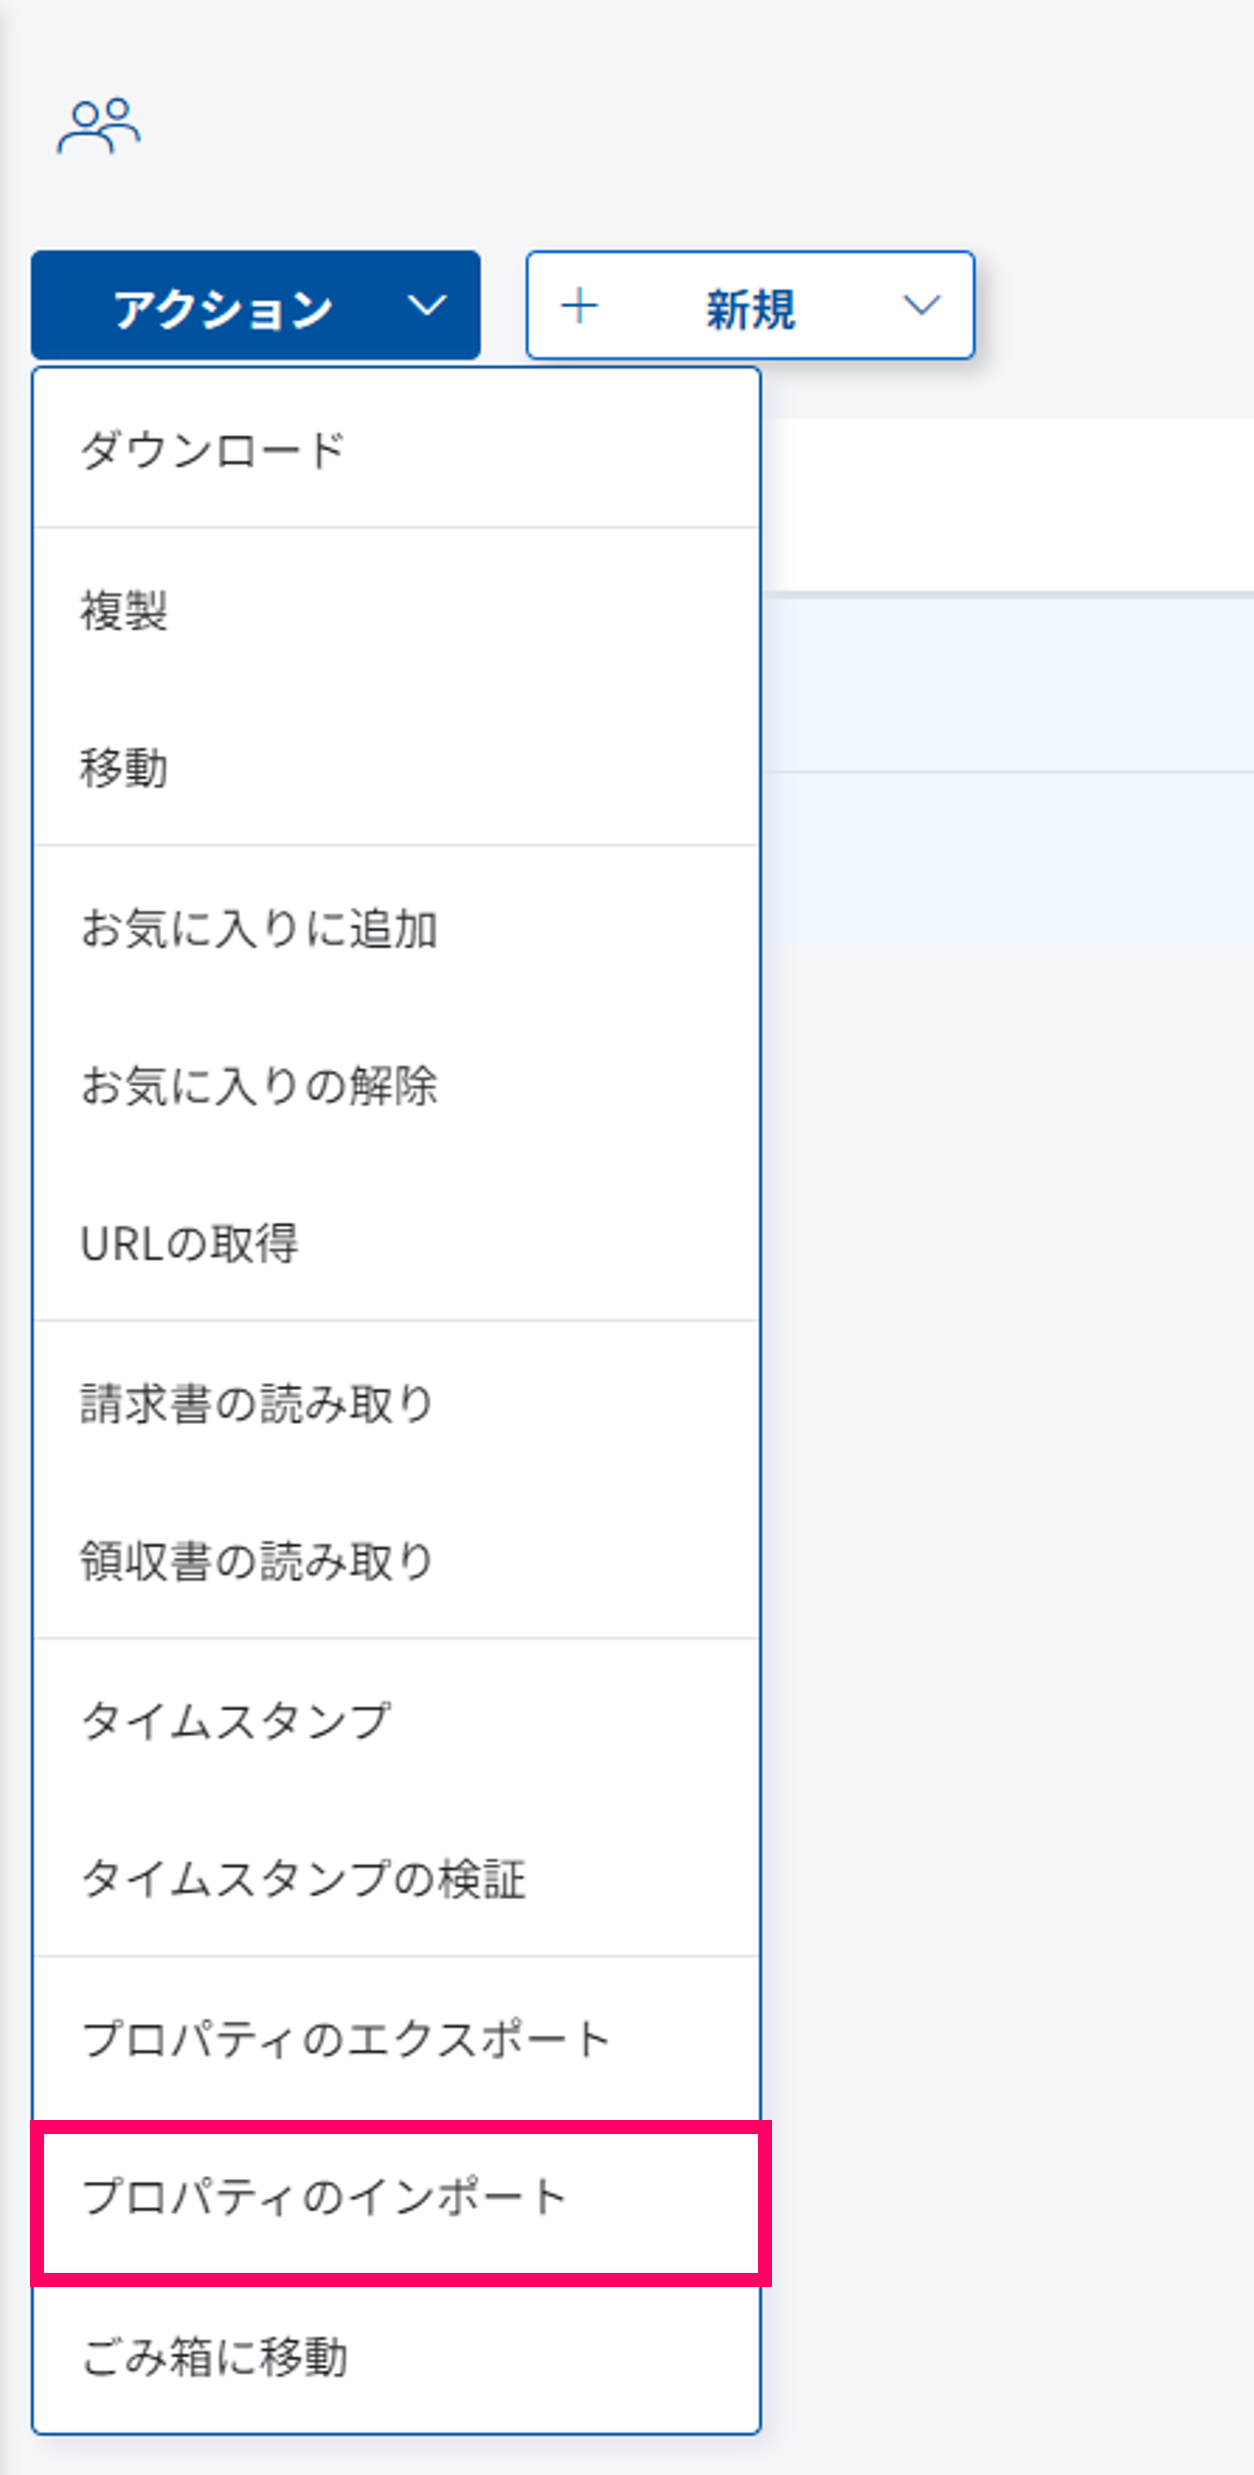Click the アクション button label
1254x2475 pixels.
pos(223,308)
